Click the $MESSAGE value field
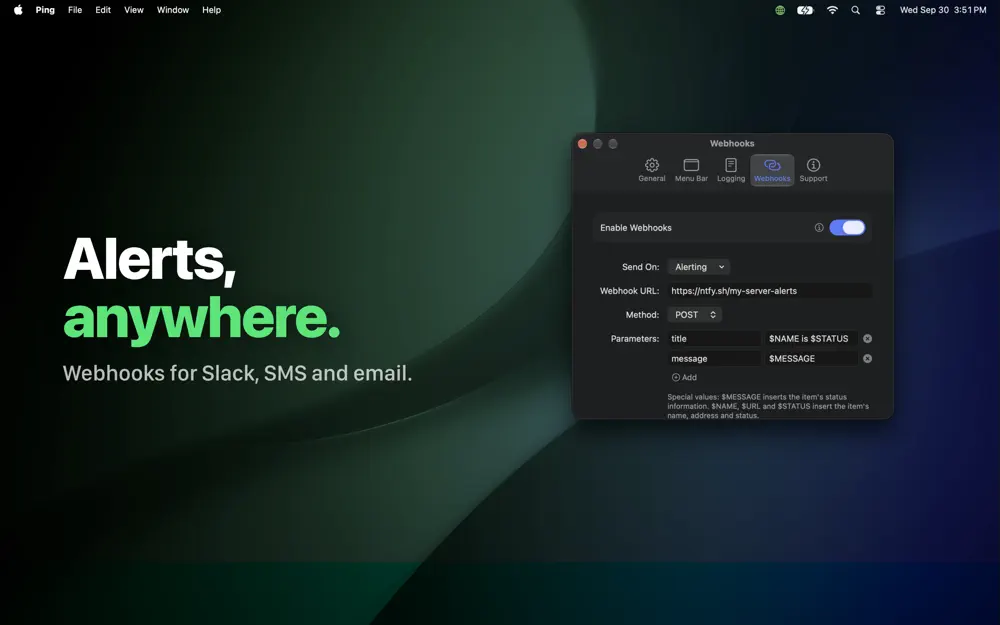Image resolution: width=1000 pixels, height=625 pixels. click(811, 358)
